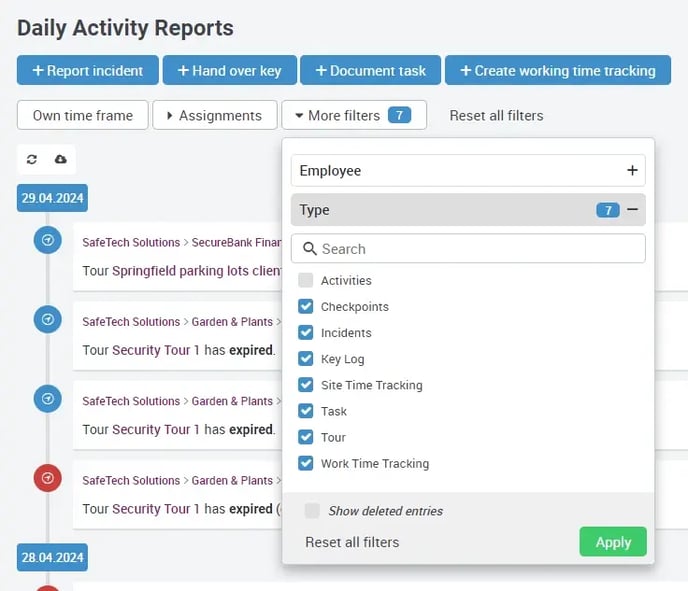The width and height of the screenshot is (688, 591).
Task: Click the Report incident button
Action: coord(88,71)
